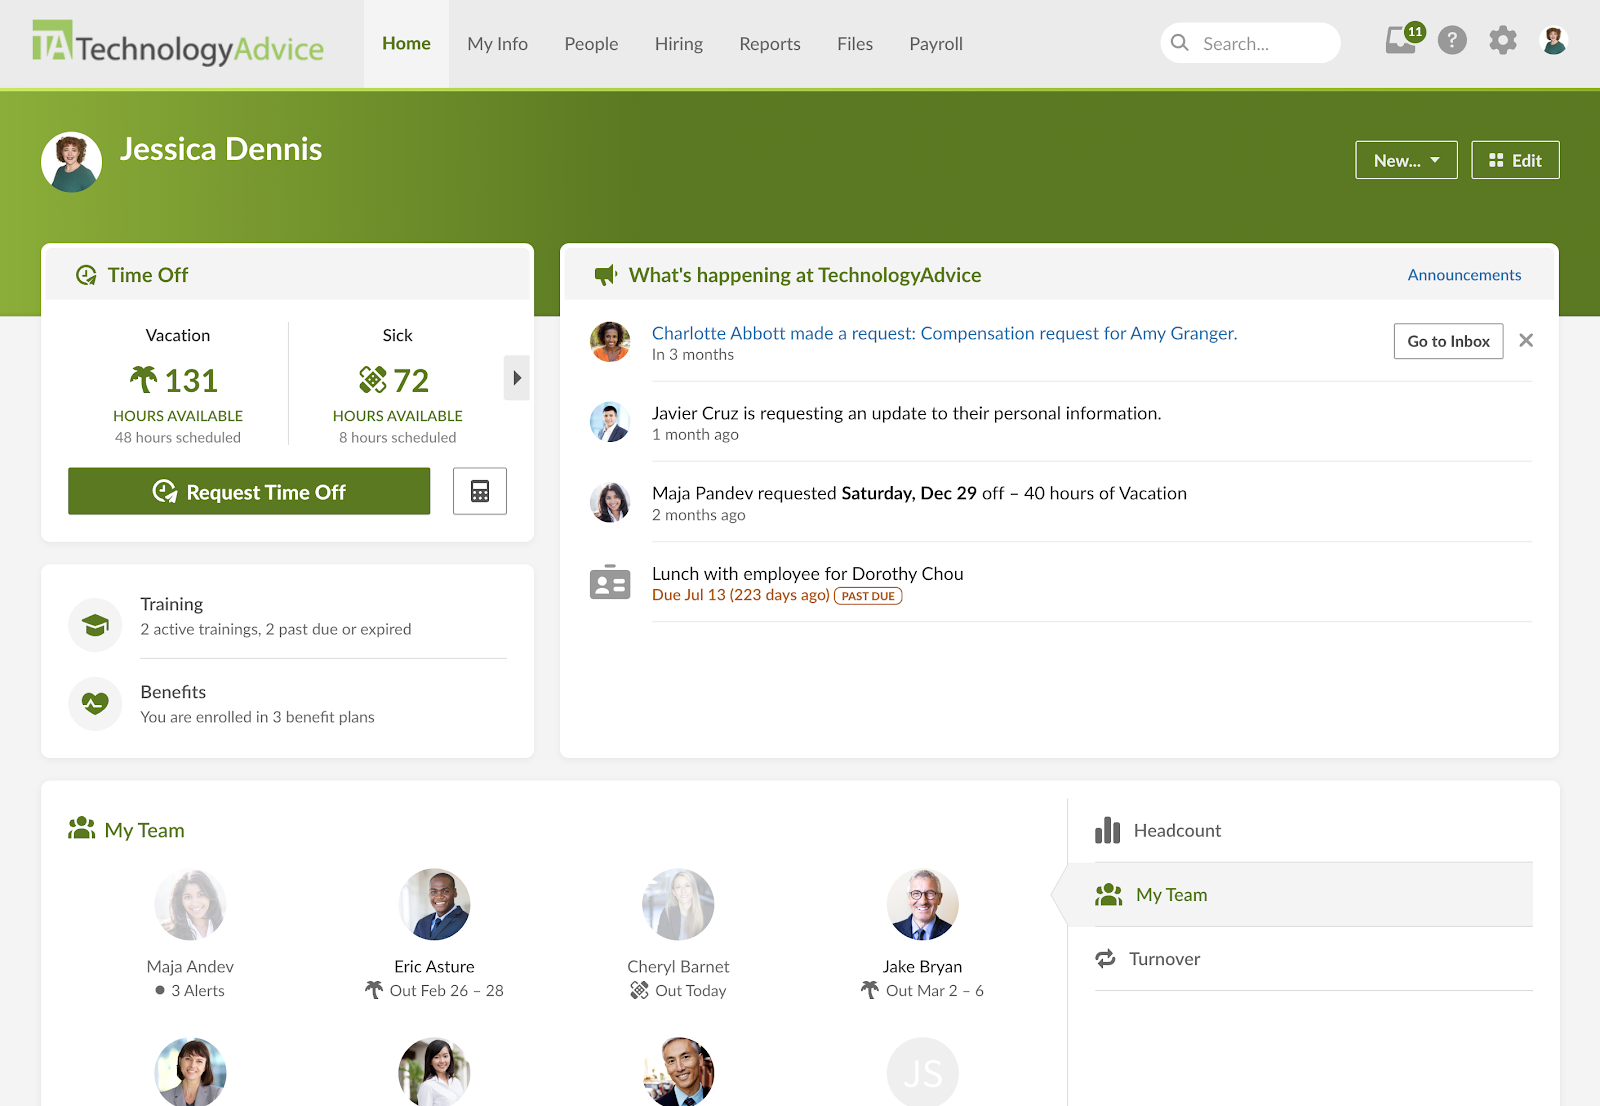This screenshot has width=1600, height=1106.
Task: Click the Request Time Off button
Action: [x=249, y=491]
